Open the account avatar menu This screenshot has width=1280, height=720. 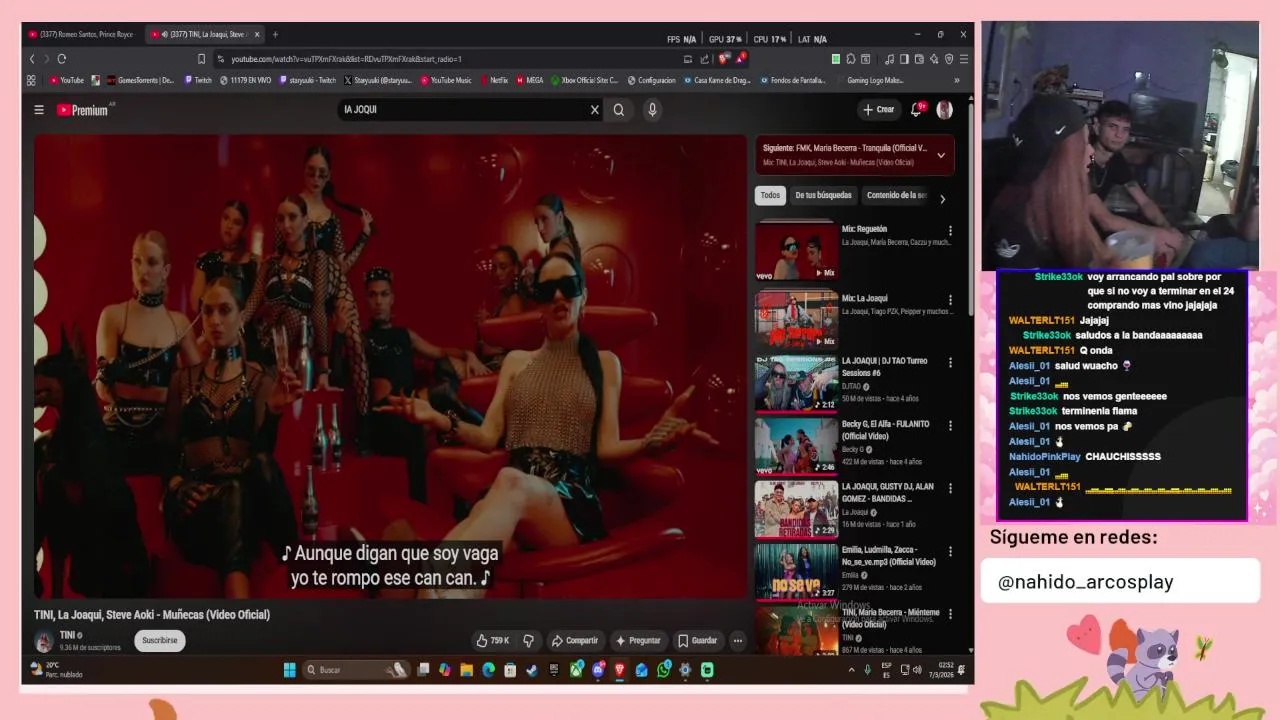pos(944,110)
